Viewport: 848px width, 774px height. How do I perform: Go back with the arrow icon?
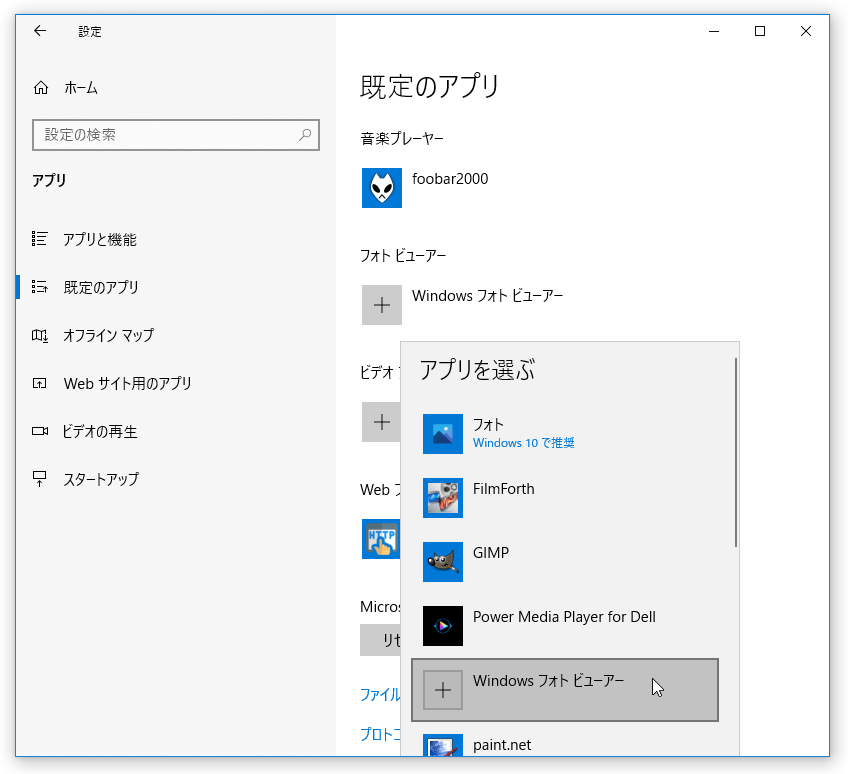tap(40, 31)
